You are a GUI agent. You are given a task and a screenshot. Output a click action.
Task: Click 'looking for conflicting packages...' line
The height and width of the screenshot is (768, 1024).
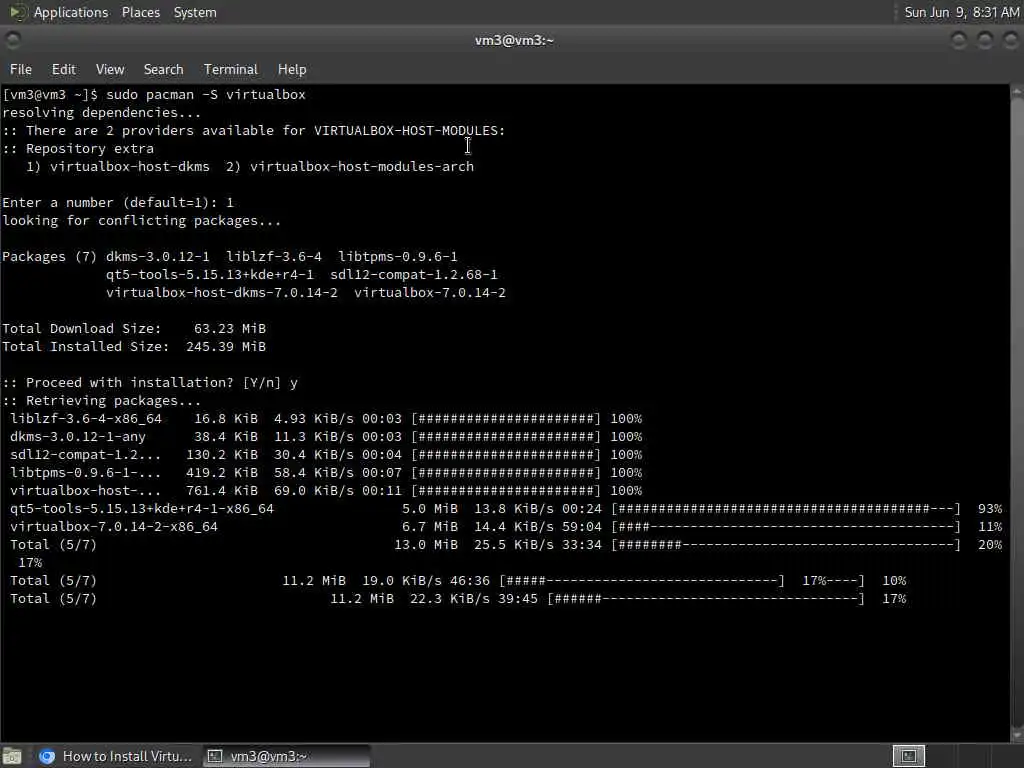click(x=142, y=221)
